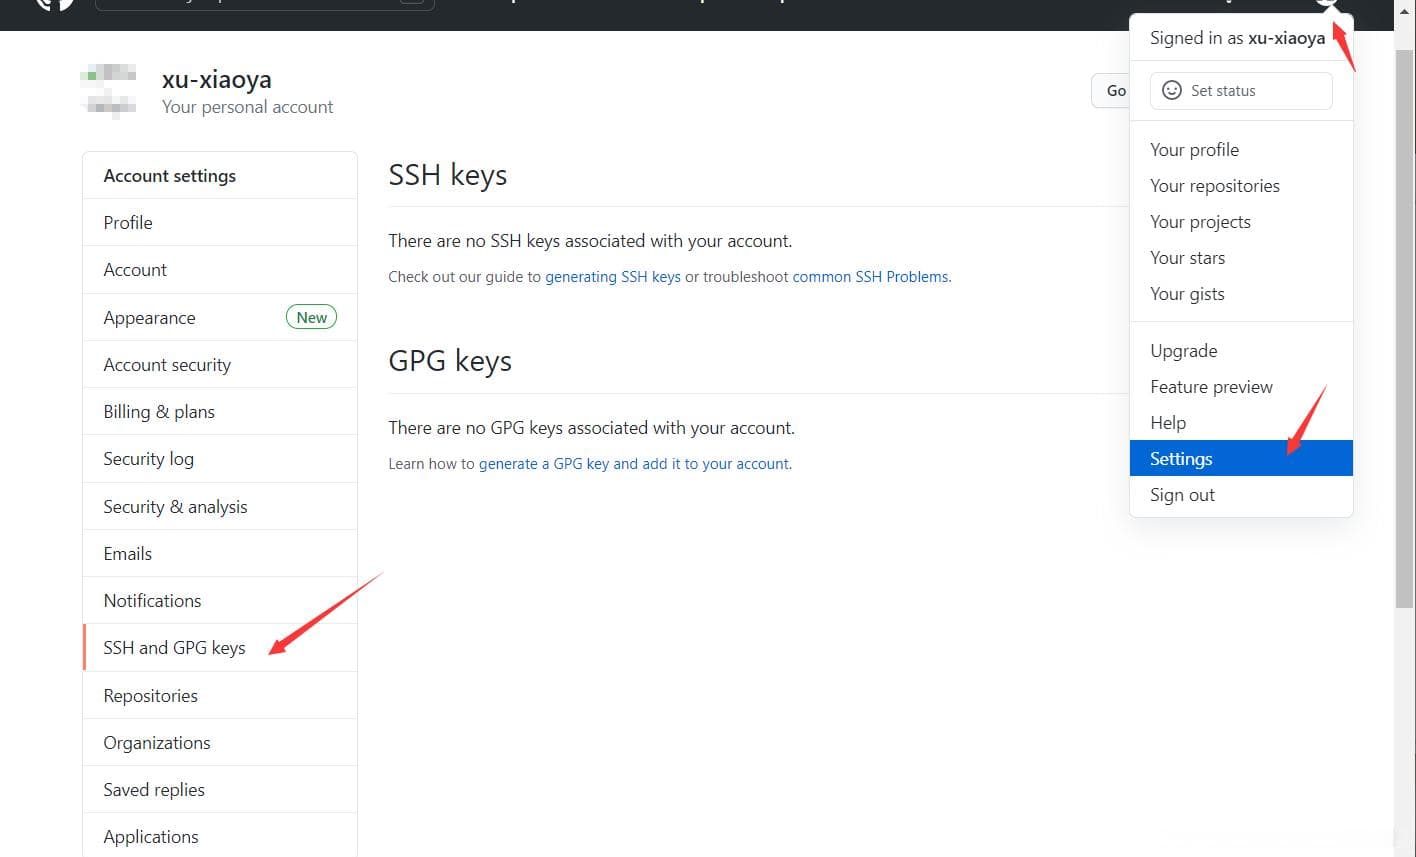The height and width of the screenshot is (857, 1416).
Task: Open Repositories settings
Action: coord(220,696)
